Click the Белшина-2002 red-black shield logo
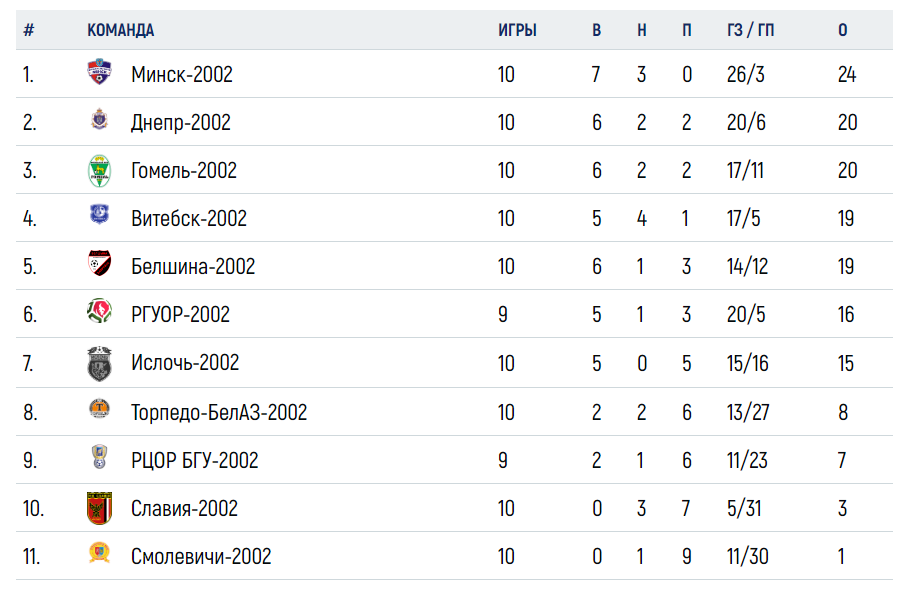The image size is (906, 591). click(99, 263)
